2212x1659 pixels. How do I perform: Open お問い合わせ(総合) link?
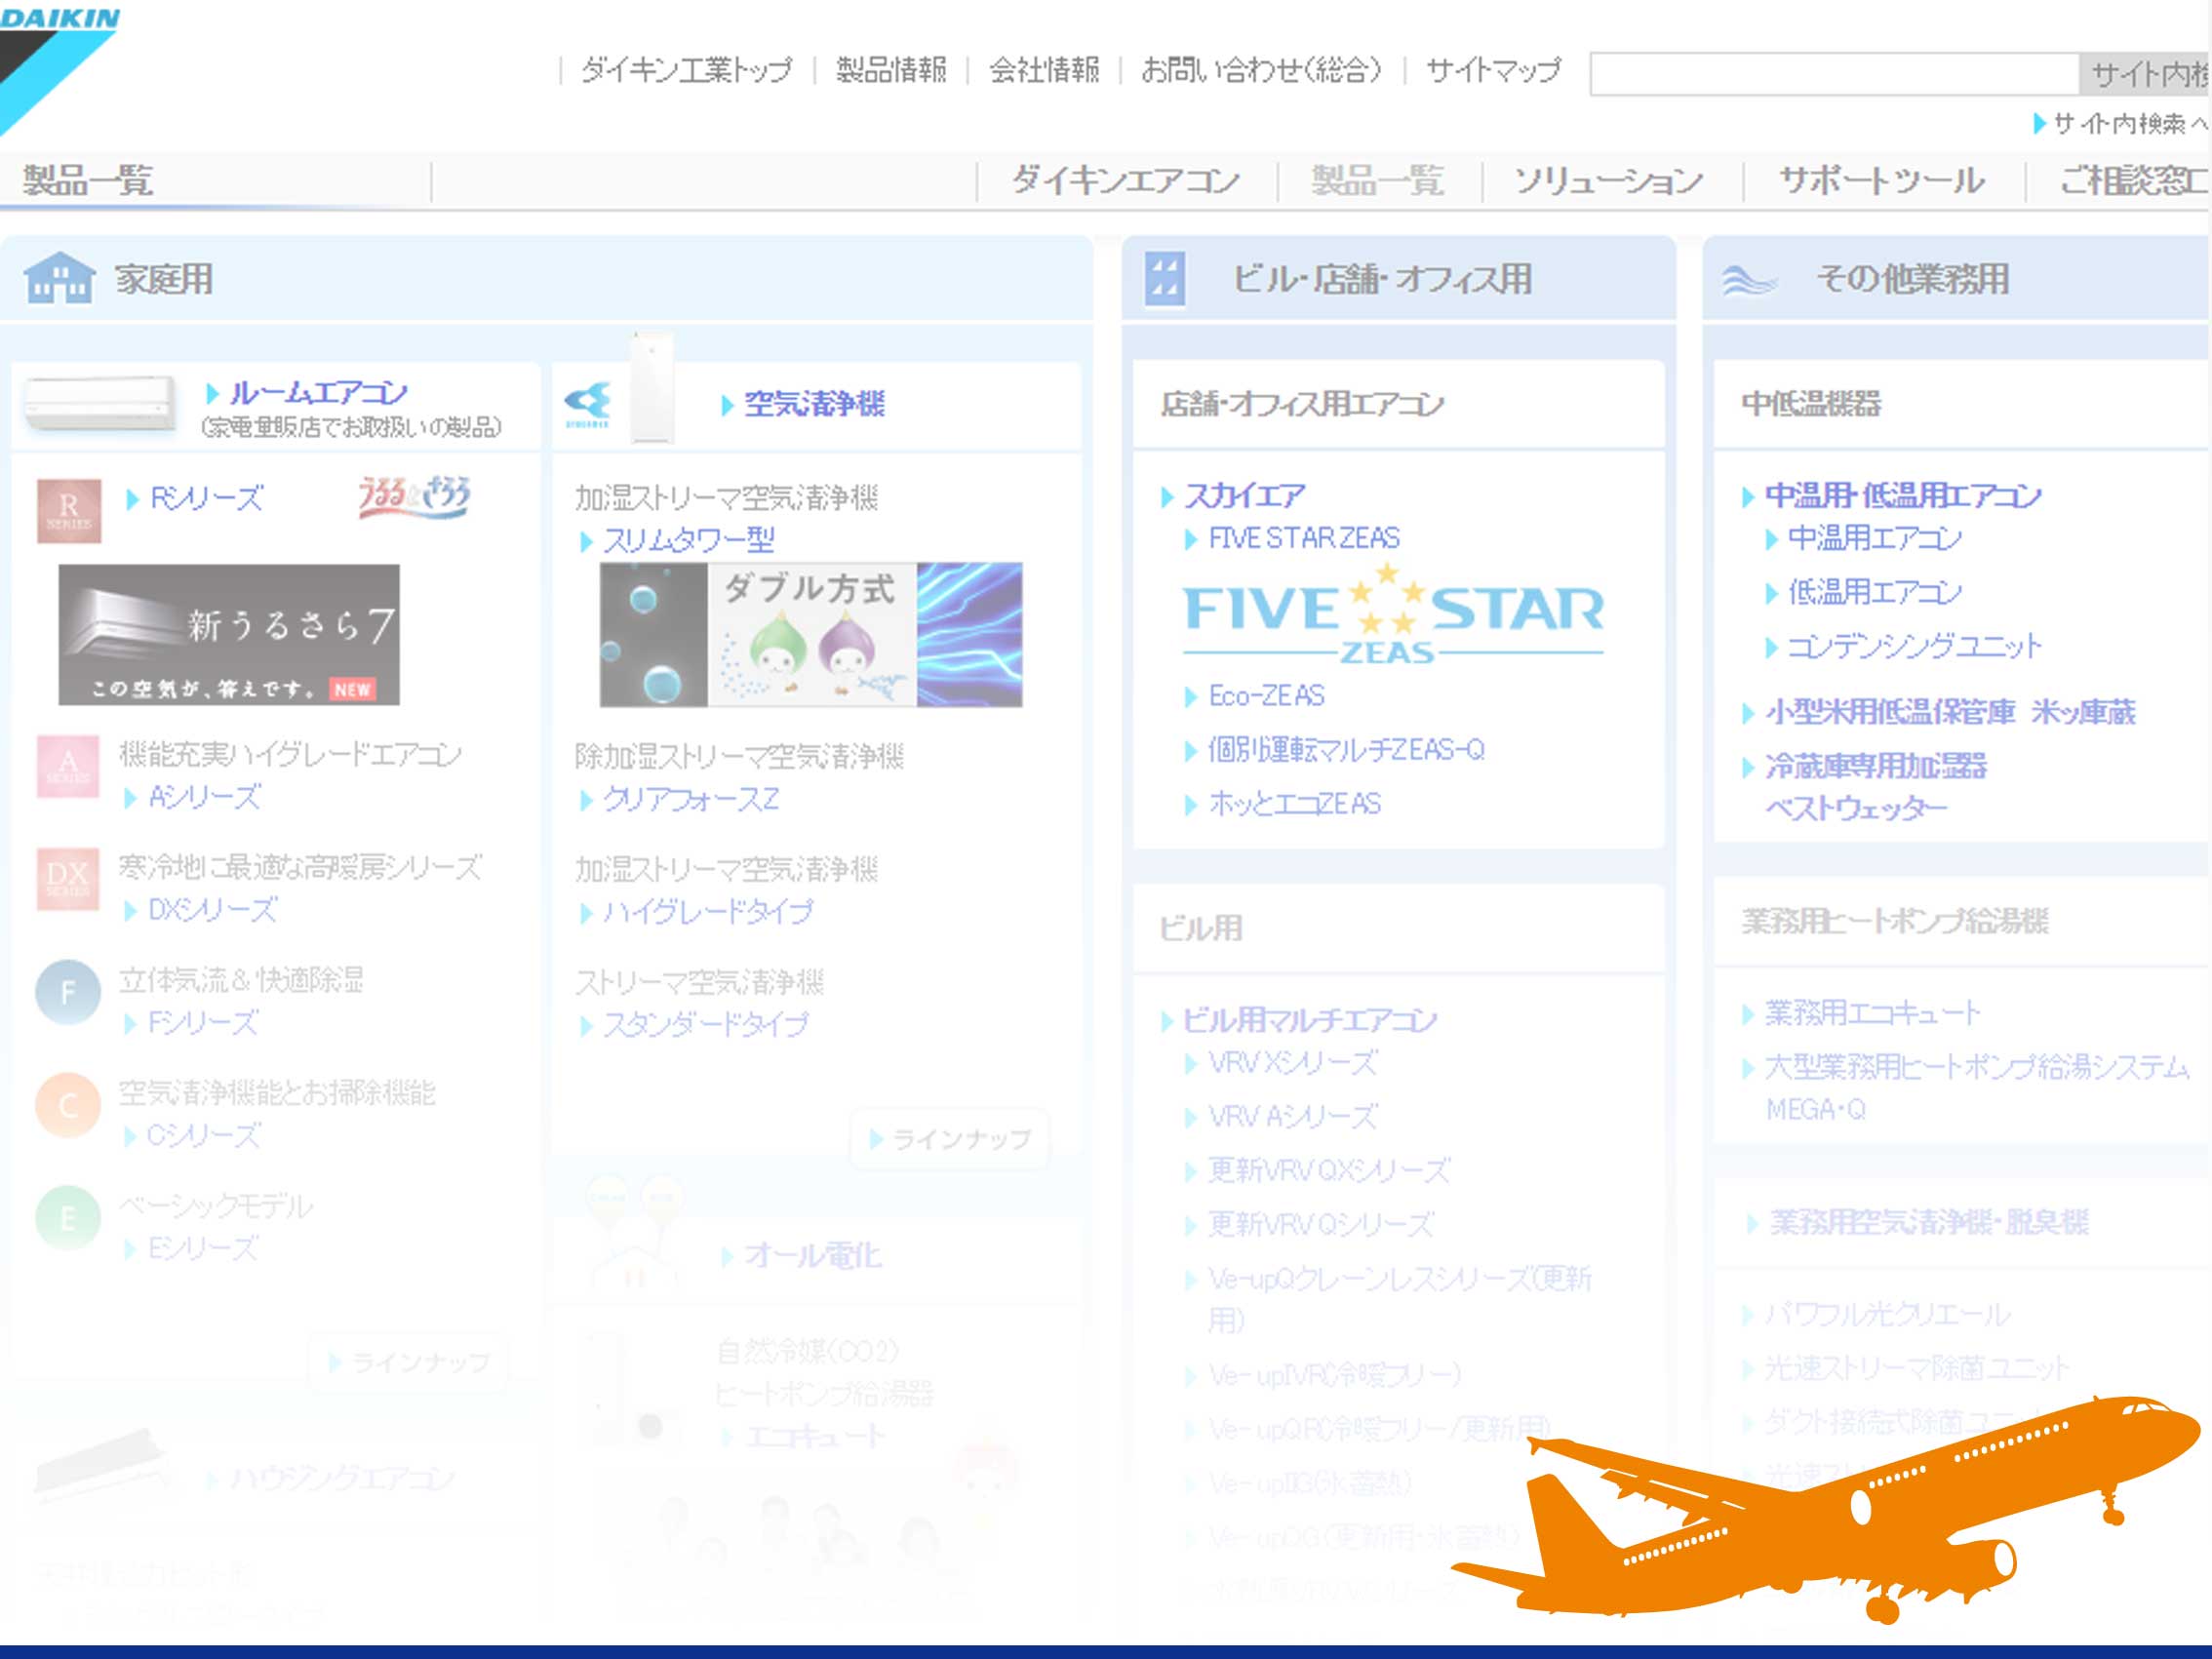pyautogui.click(x=1262, y=70)
